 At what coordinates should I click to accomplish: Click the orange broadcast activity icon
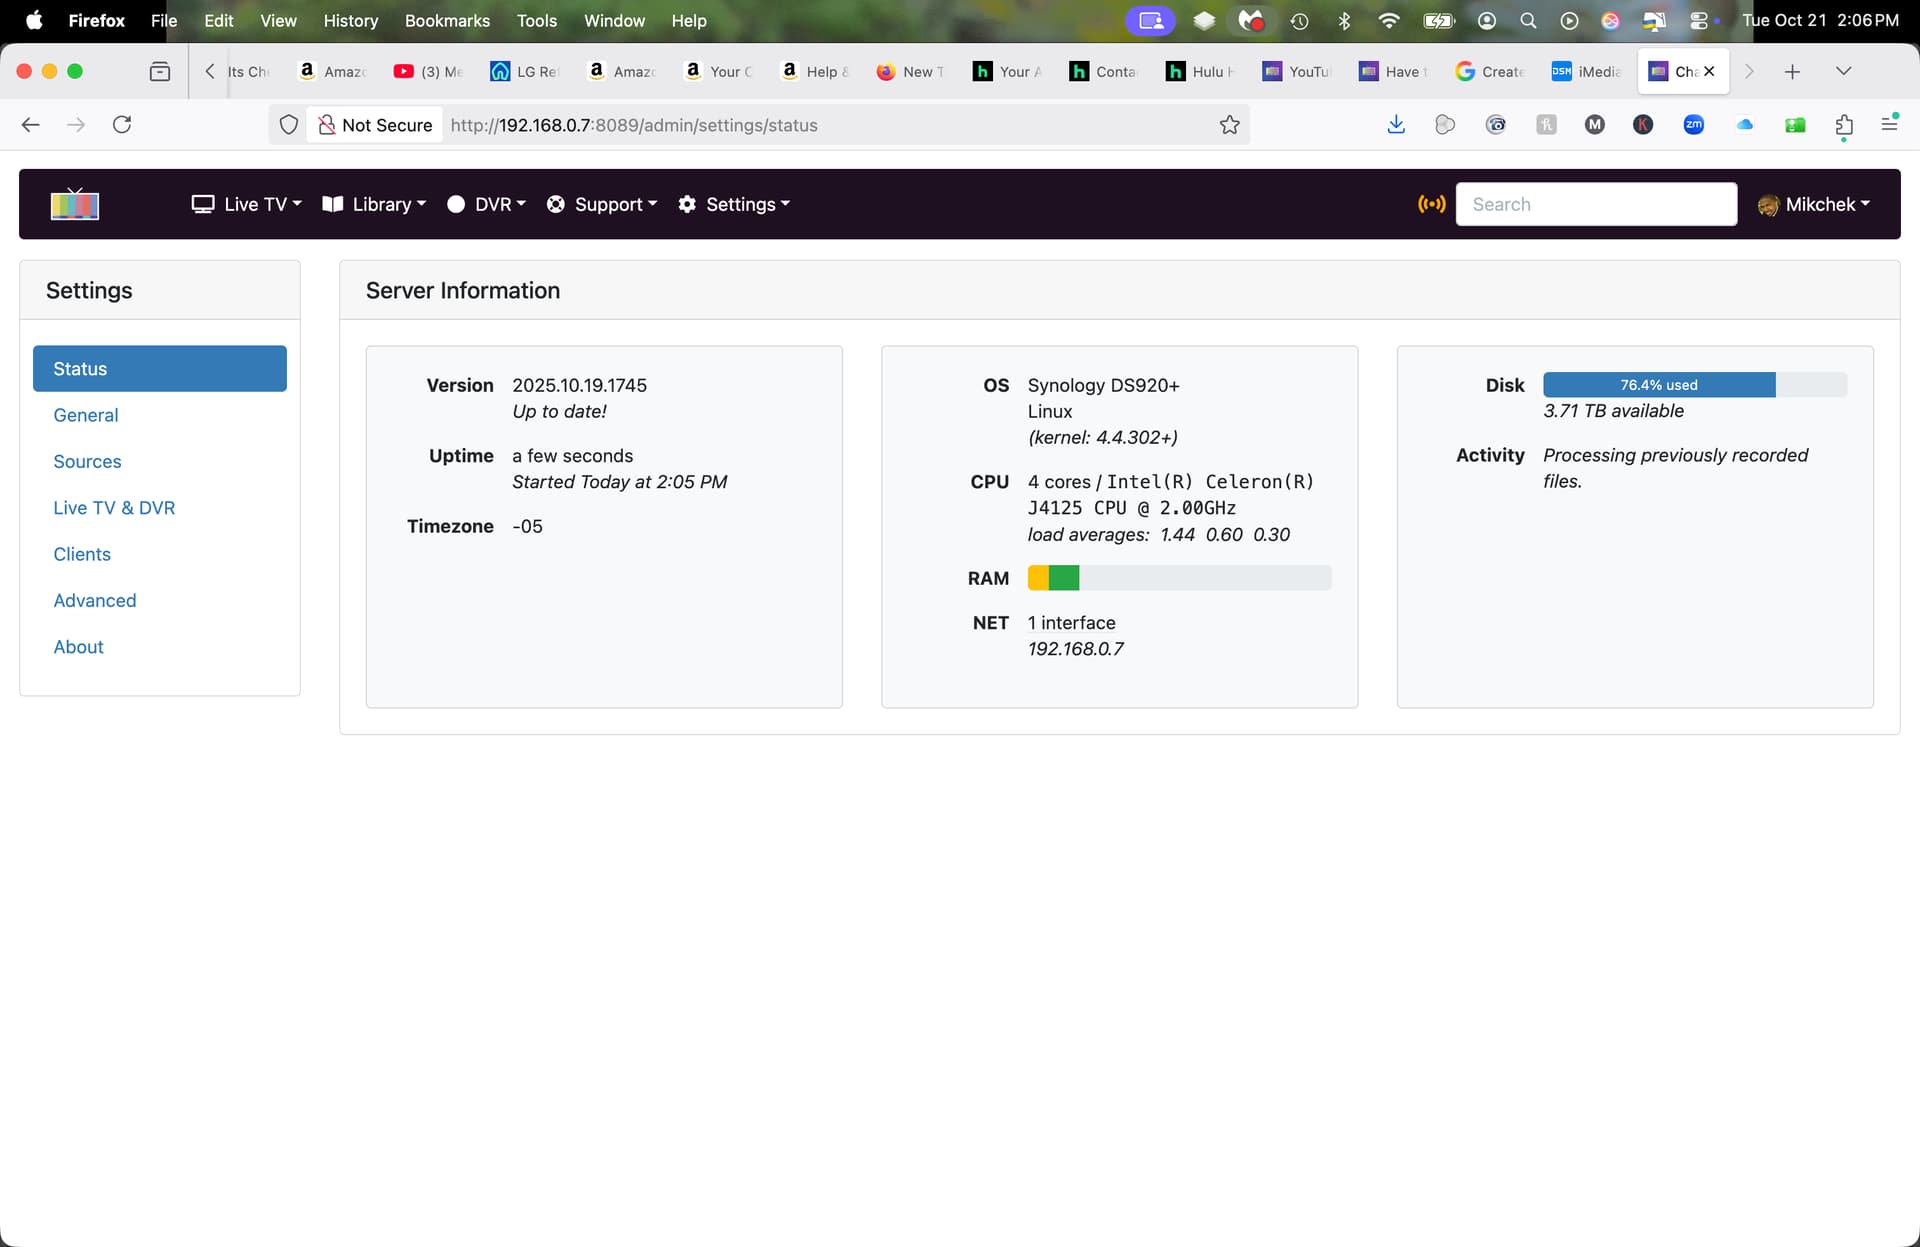[1431, 204]
